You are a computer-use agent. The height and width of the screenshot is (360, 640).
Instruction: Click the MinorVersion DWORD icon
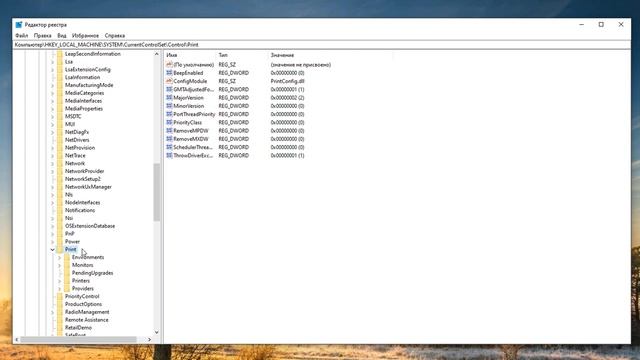click(x=169, y=106)
